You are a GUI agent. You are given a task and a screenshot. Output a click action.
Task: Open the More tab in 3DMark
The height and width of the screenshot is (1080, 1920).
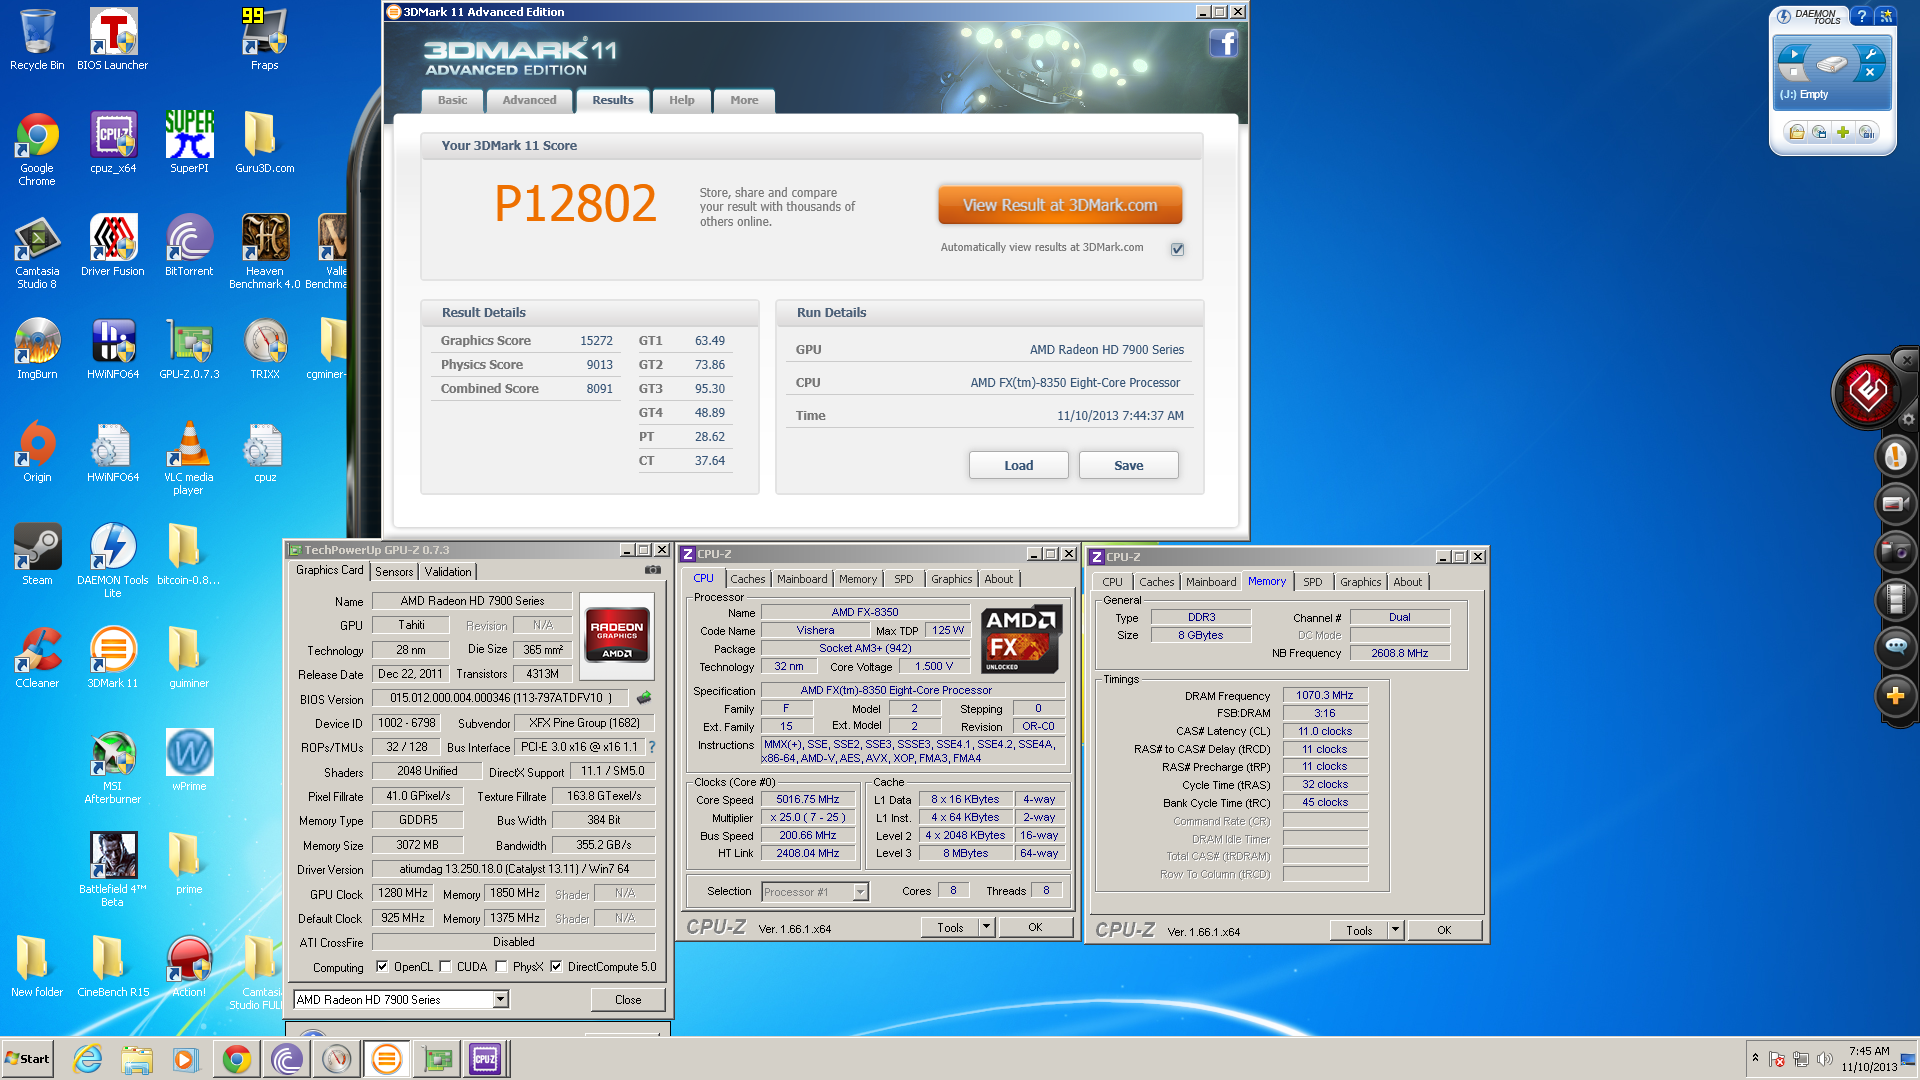[744, 100]
